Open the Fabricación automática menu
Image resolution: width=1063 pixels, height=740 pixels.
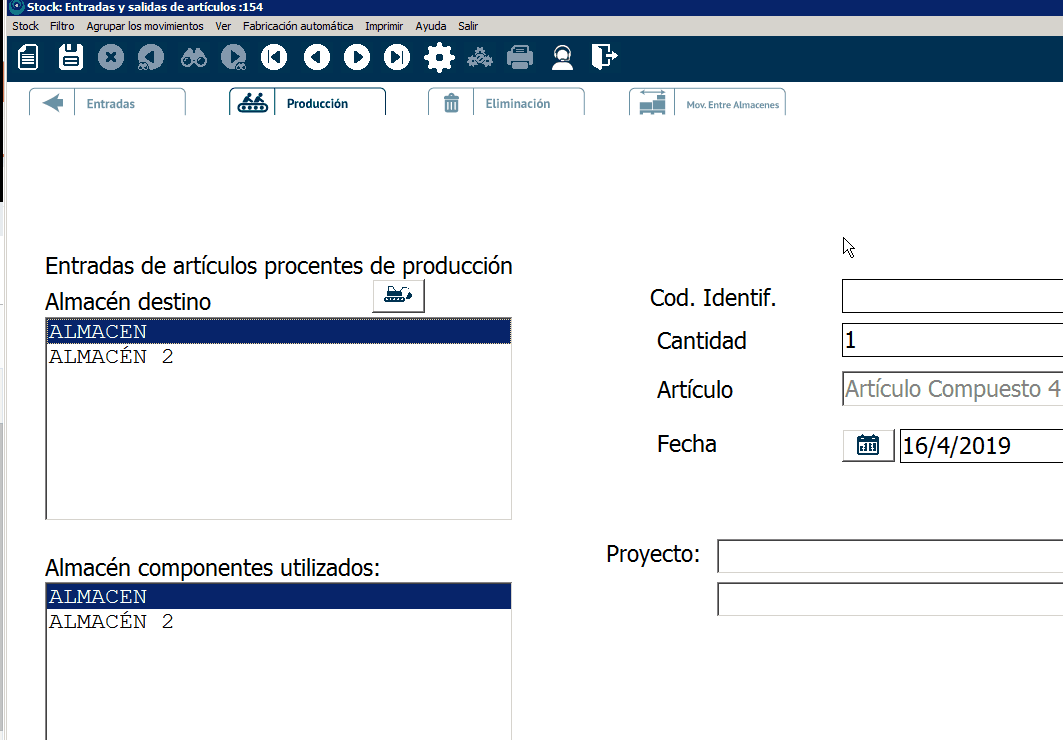click(298, 26)
